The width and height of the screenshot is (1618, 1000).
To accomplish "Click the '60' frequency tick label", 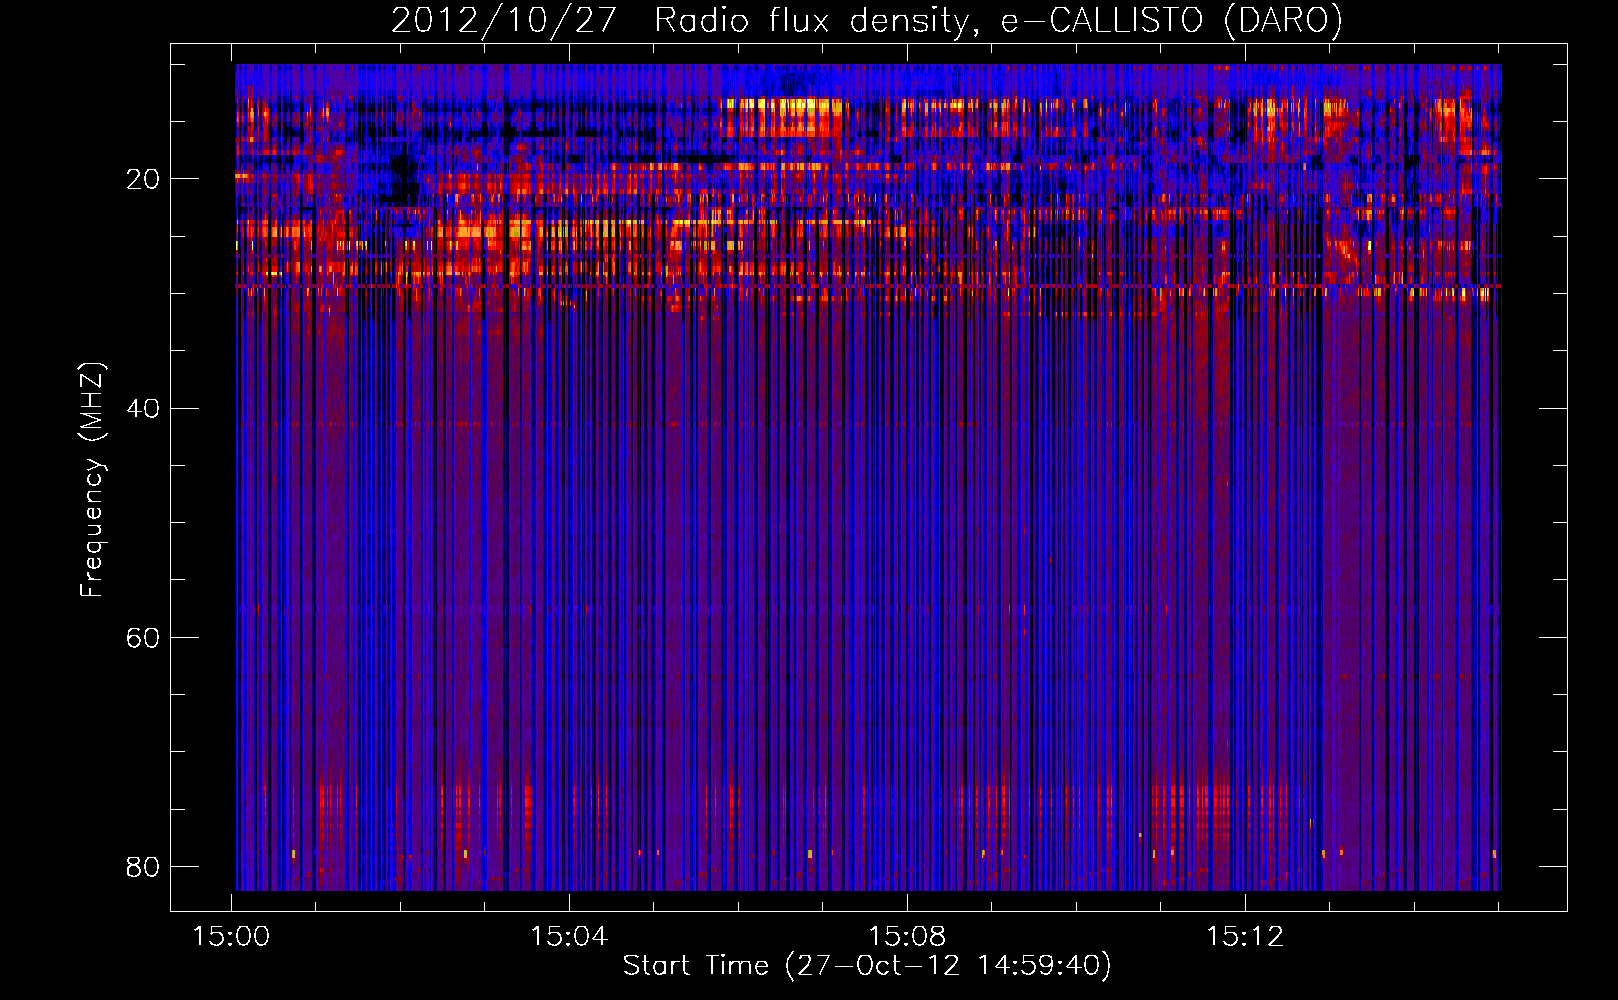I will coord(143,637).
